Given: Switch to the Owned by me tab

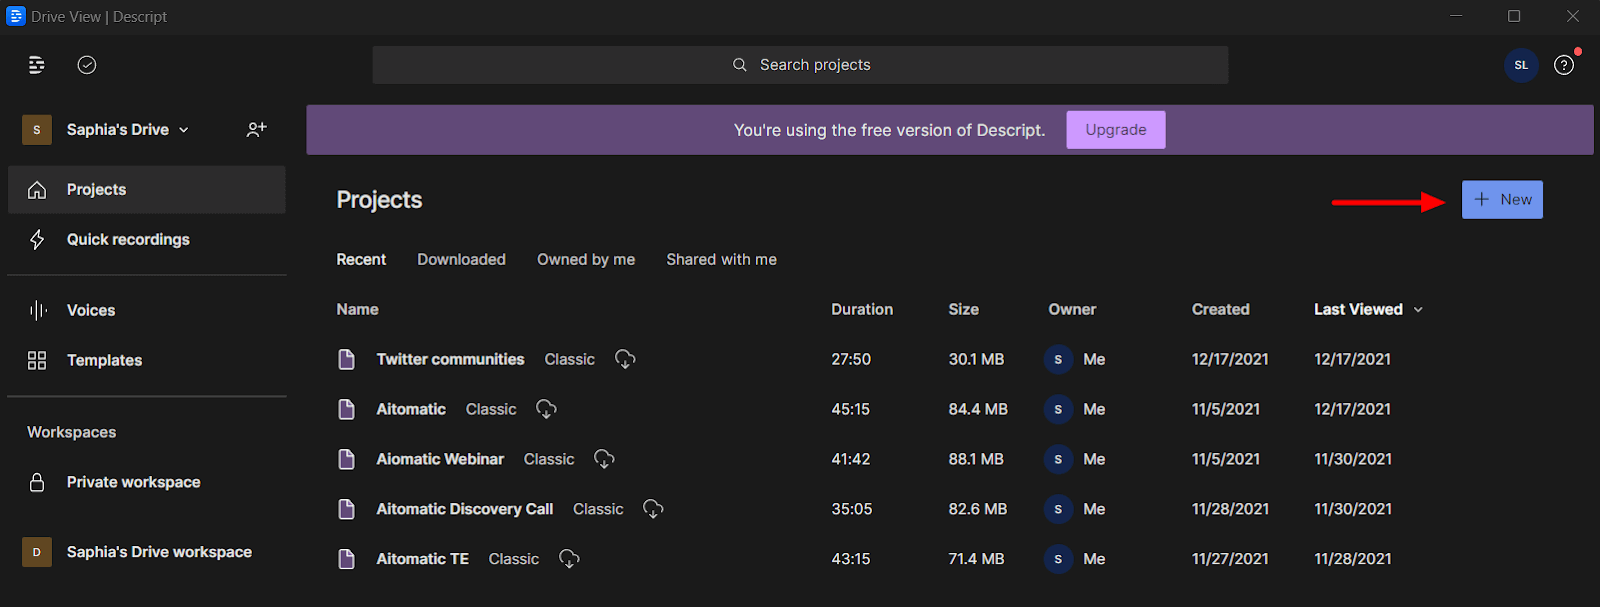Looking at the screenshot, I should coord(586,259).
